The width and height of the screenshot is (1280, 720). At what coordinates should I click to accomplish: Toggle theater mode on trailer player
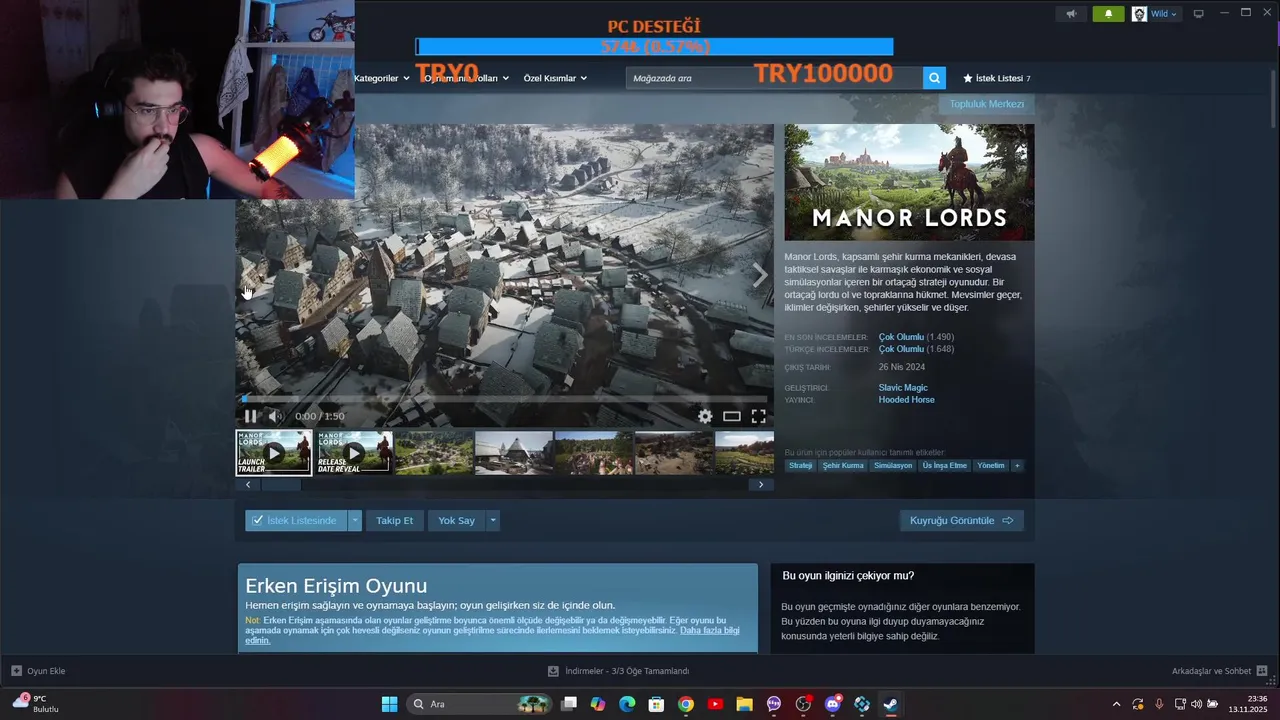[x=732, y=416]
